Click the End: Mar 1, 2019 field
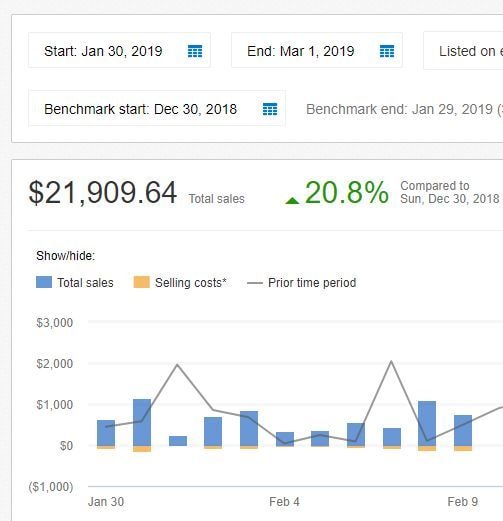The height and width of the screenshot is (521, 503). (x=317, y=50)
